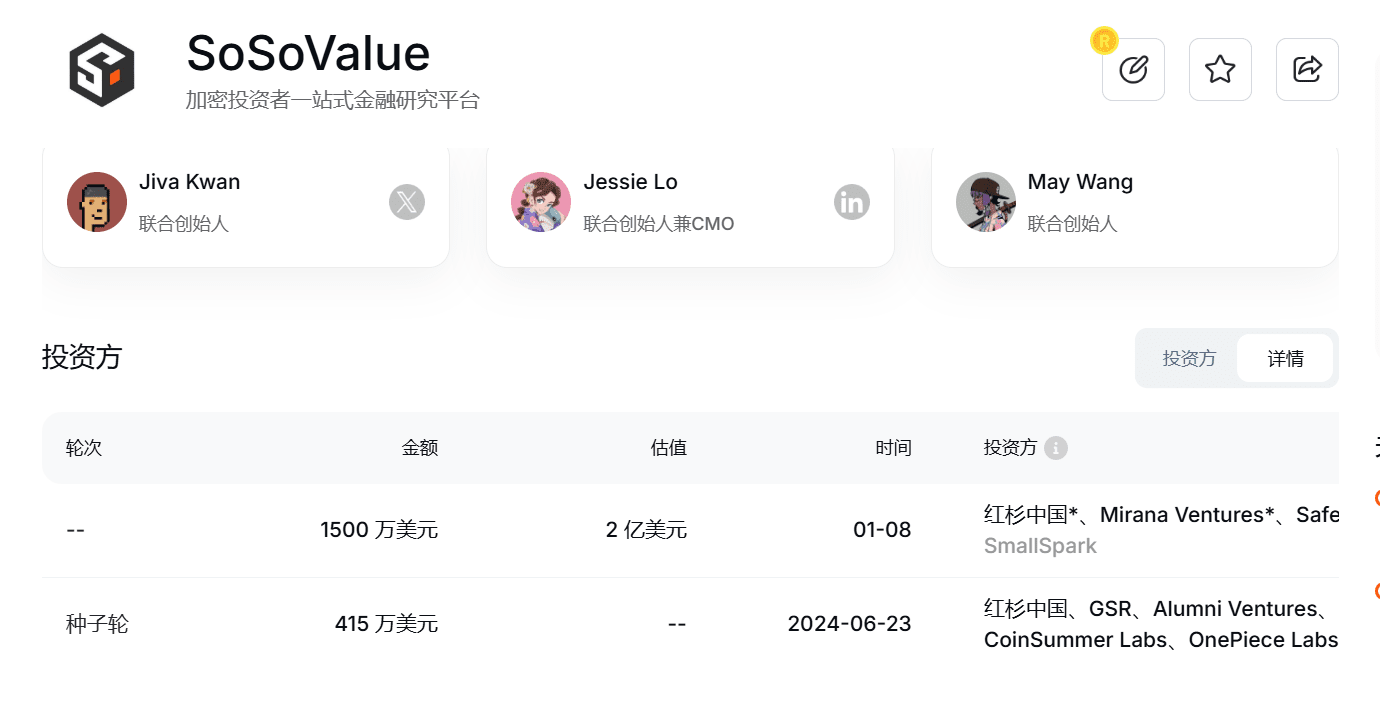Open the share icon
The height and width of the screenshot is (727, 1380).
(x=1307, y=69)
